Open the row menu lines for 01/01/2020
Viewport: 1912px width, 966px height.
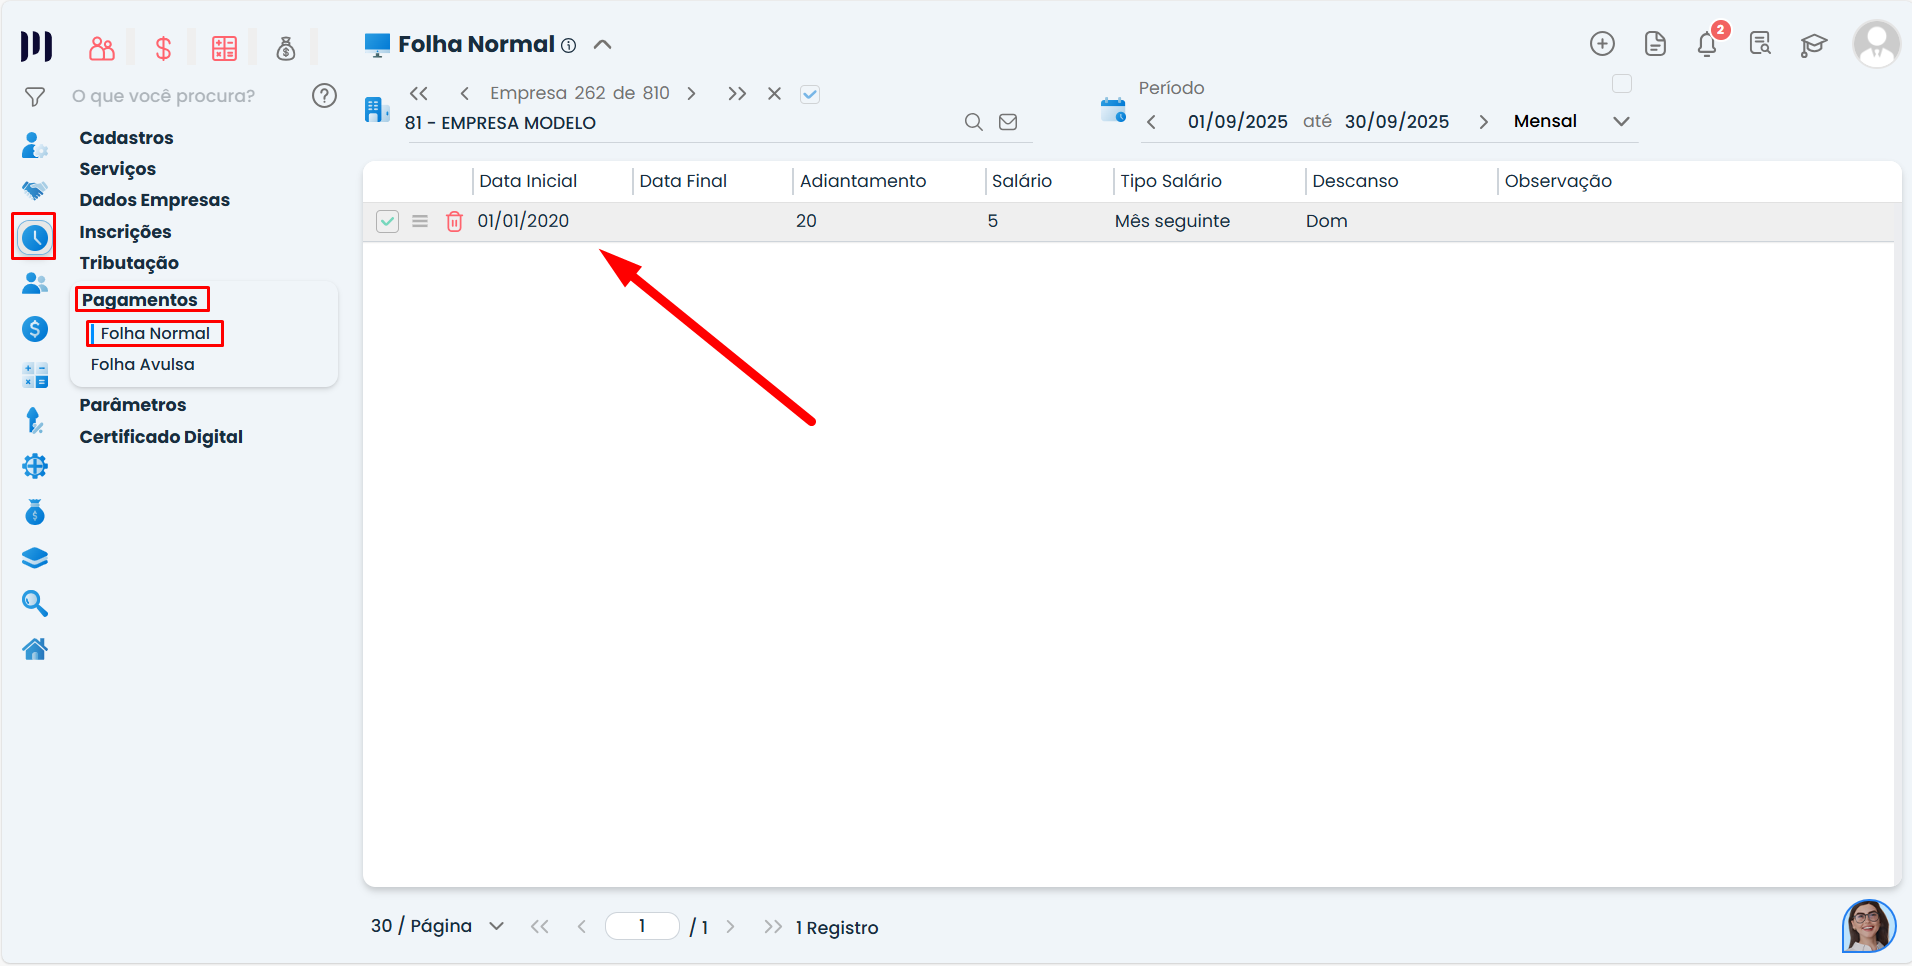coord(420,221)
